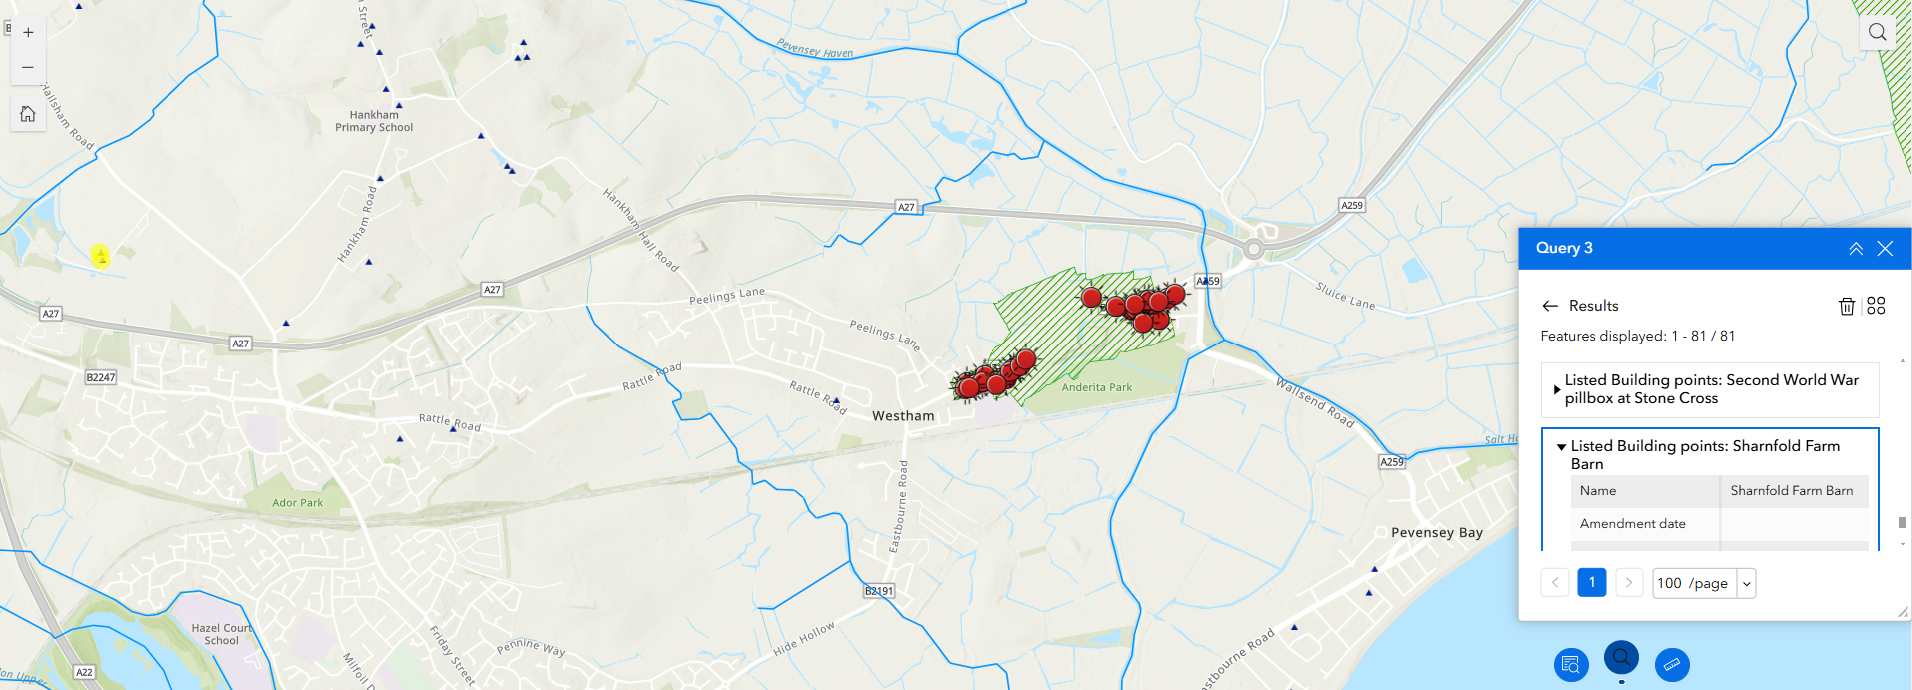Viewport: 1912px width, 690px height.
Task: Close the Query 3 panel
Action: coord(1885,249)
